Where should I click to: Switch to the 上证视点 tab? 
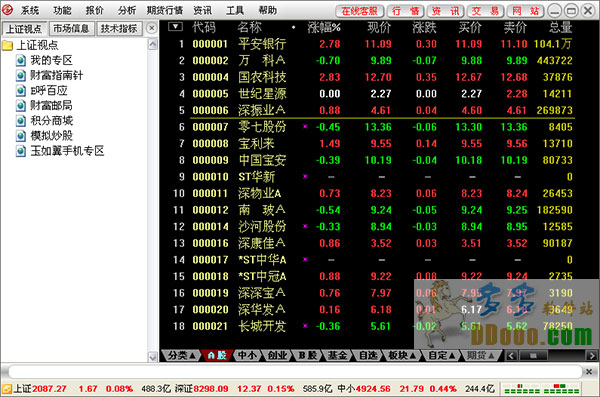coord(24,29)
